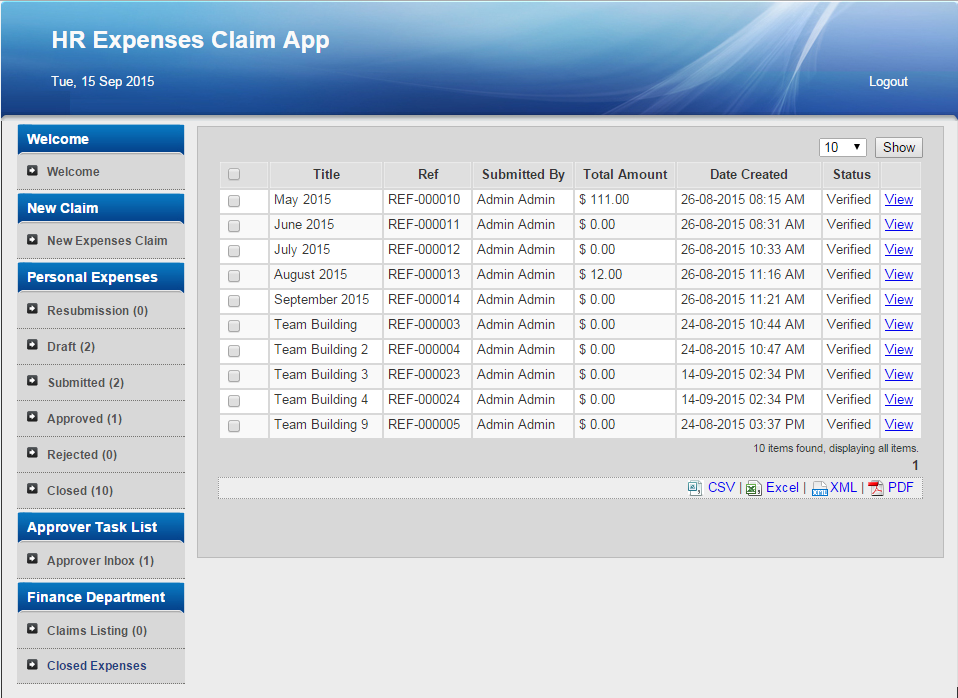The height and width of the screenshot is (698, 958).
Task: Select the Team Building 9 row checkbox
Action: tap(234, 425)
